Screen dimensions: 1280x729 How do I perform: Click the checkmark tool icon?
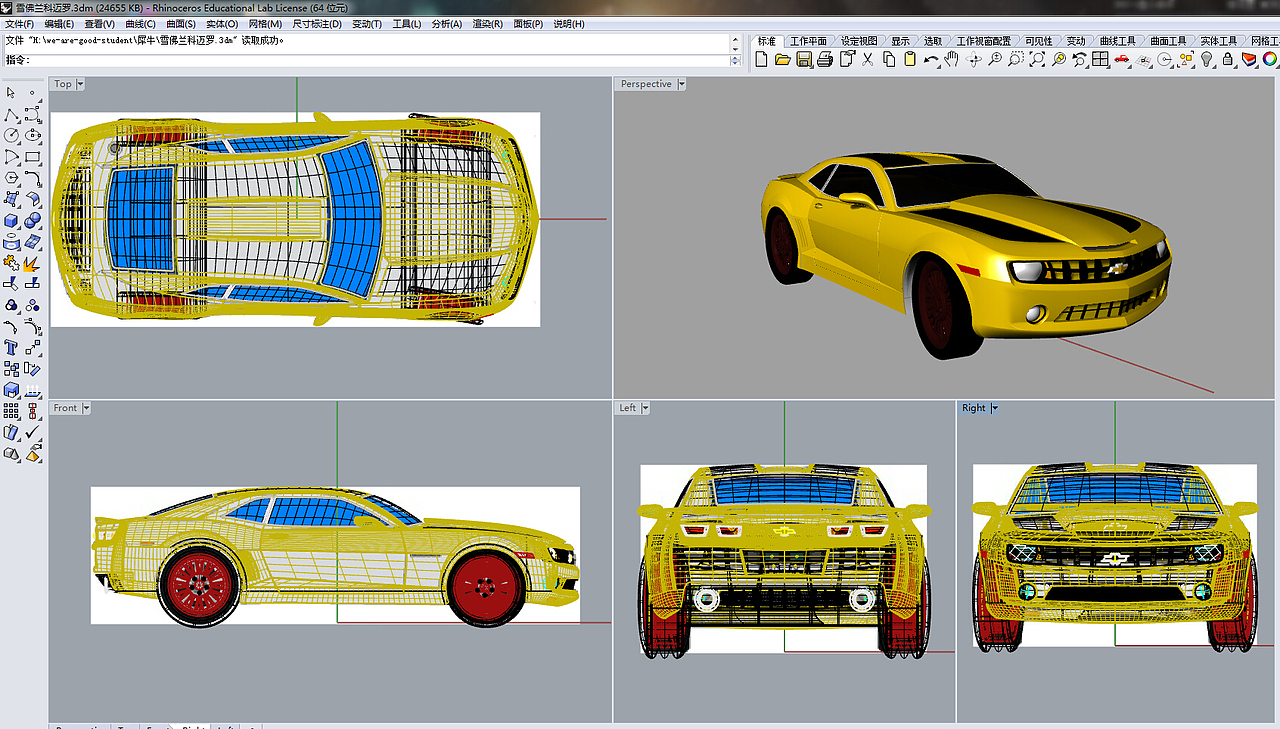point(33,432)
